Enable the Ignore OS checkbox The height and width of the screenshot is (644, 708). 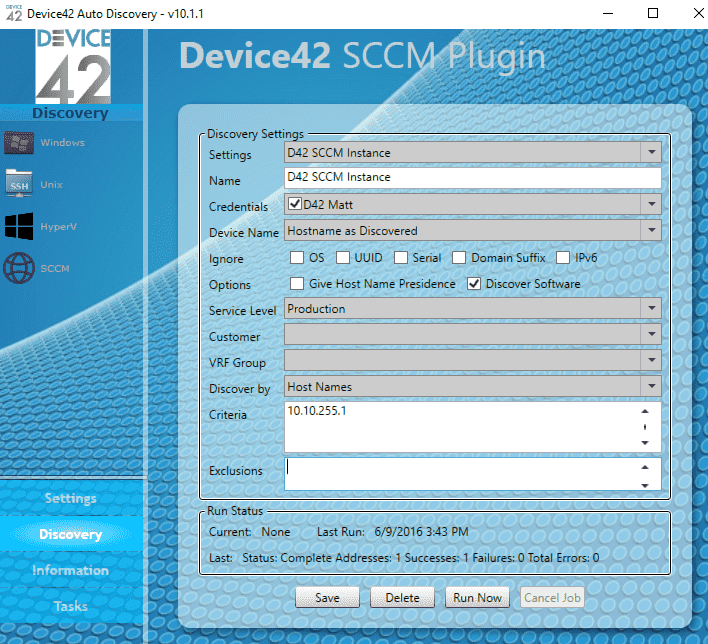point(297,257)
